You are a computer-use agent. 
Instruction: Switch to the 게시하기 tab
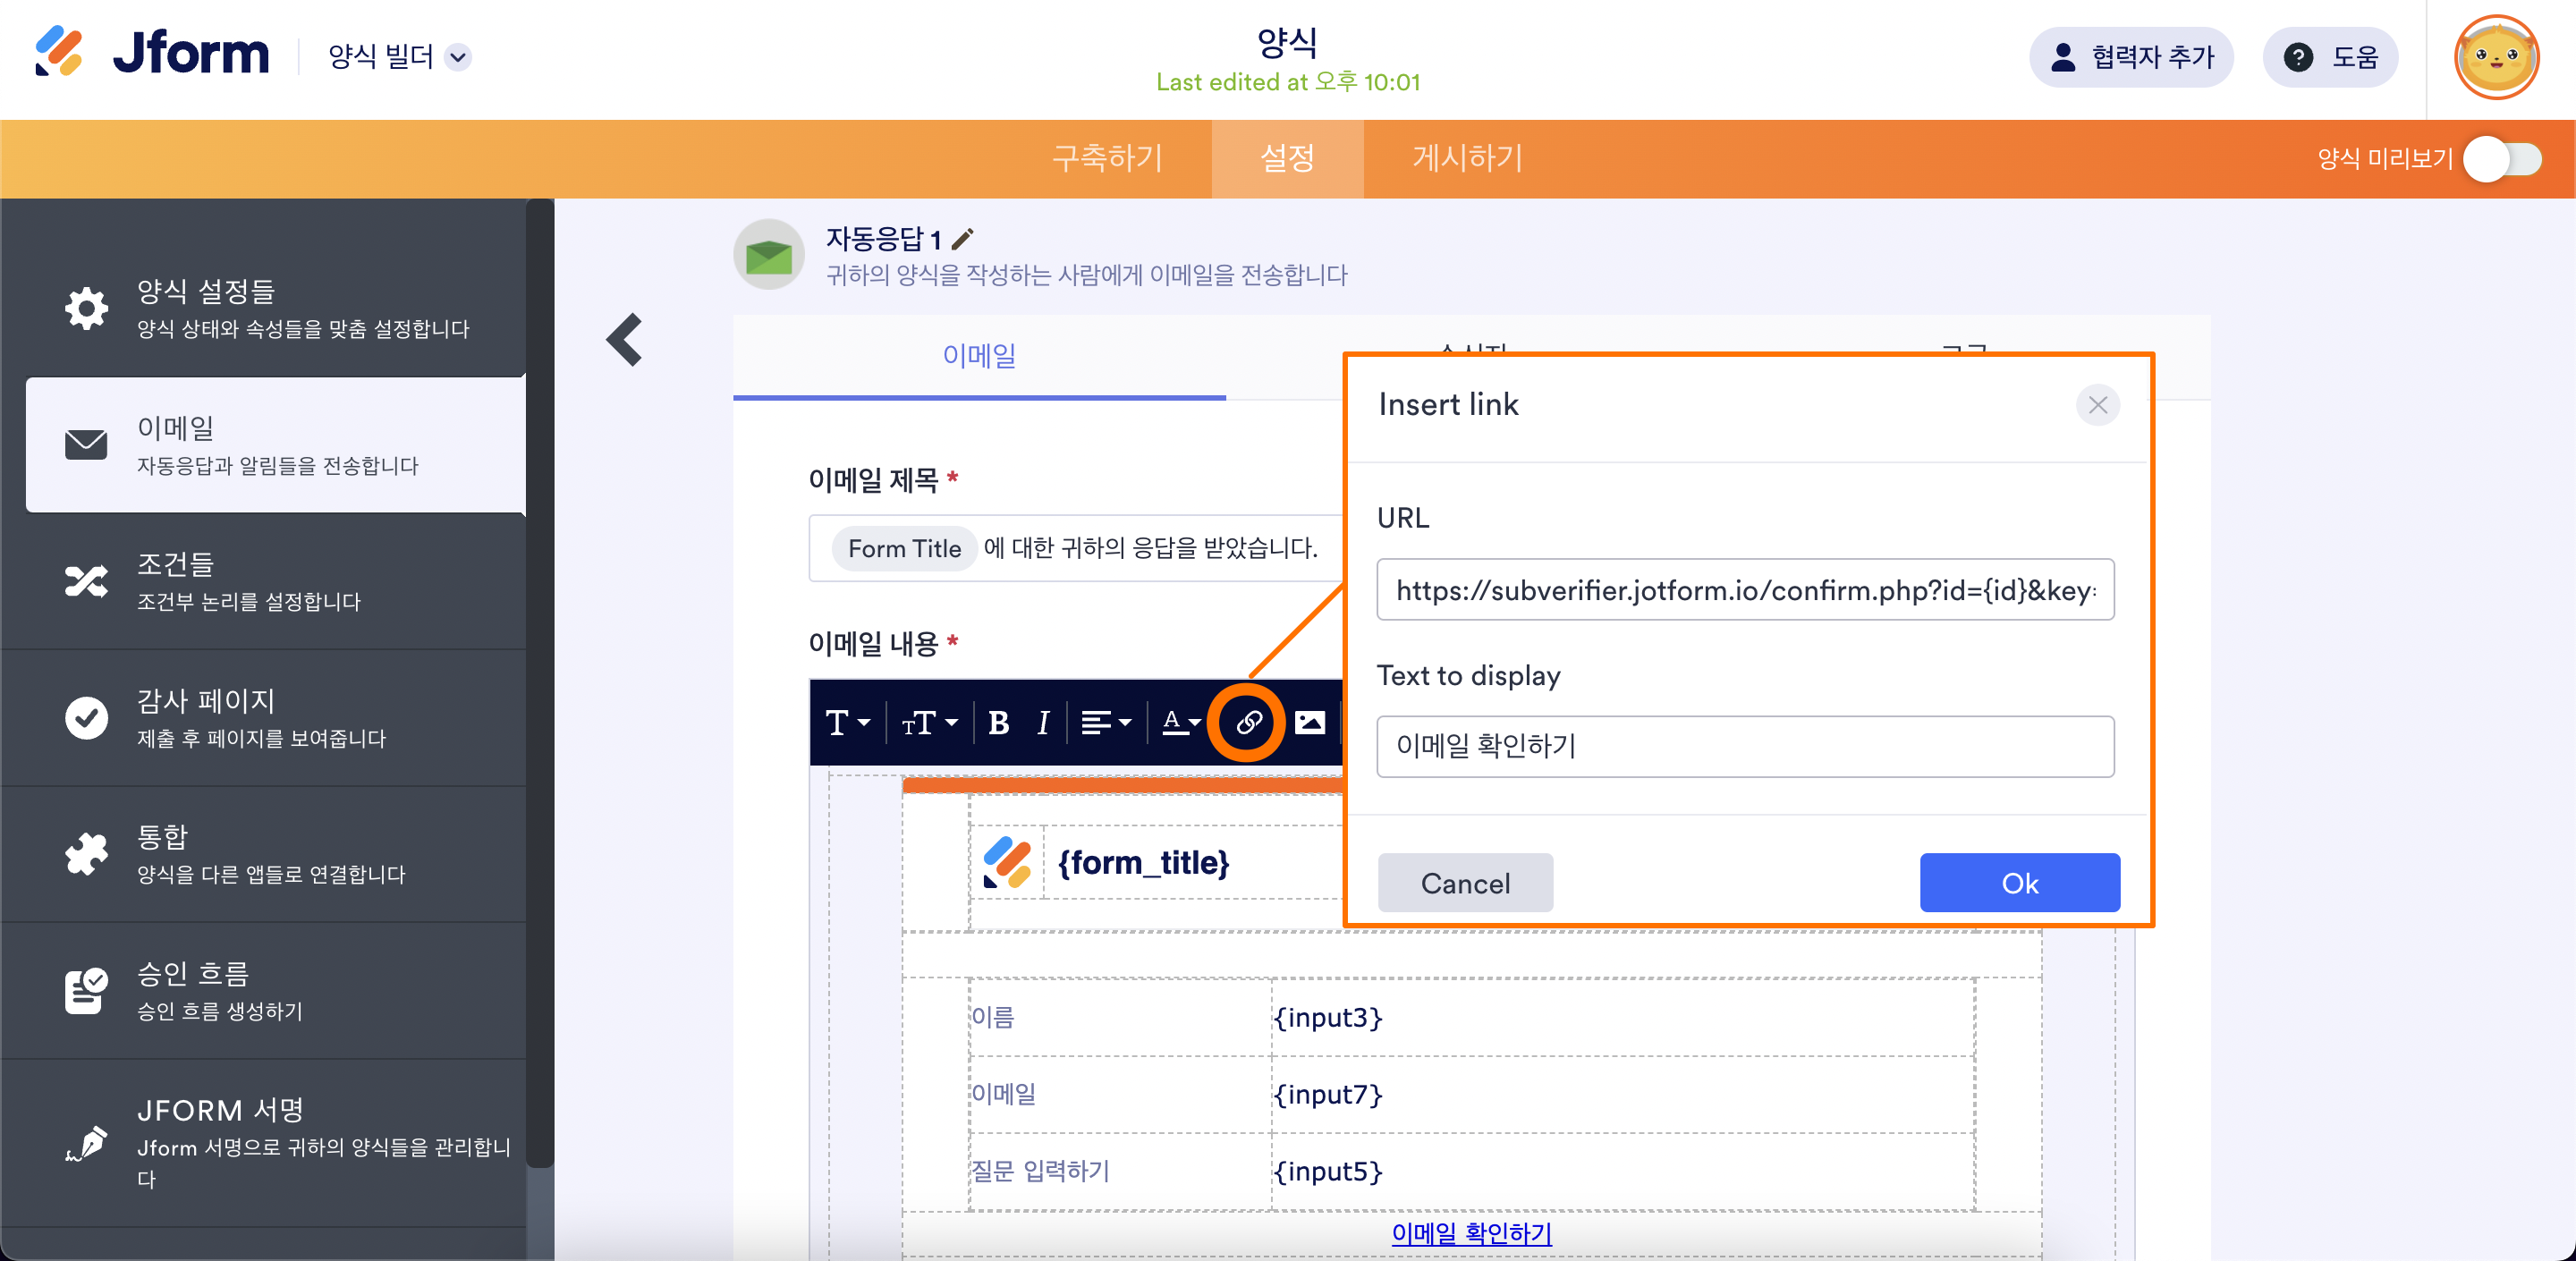[x=1466, y=158]
